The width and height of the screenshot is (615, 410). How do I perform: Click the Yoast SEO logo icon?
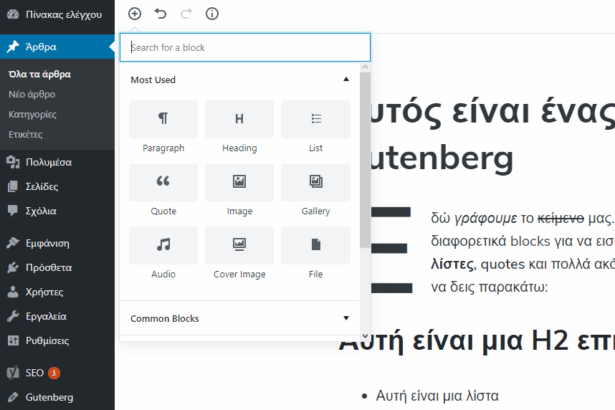point(13,373)
